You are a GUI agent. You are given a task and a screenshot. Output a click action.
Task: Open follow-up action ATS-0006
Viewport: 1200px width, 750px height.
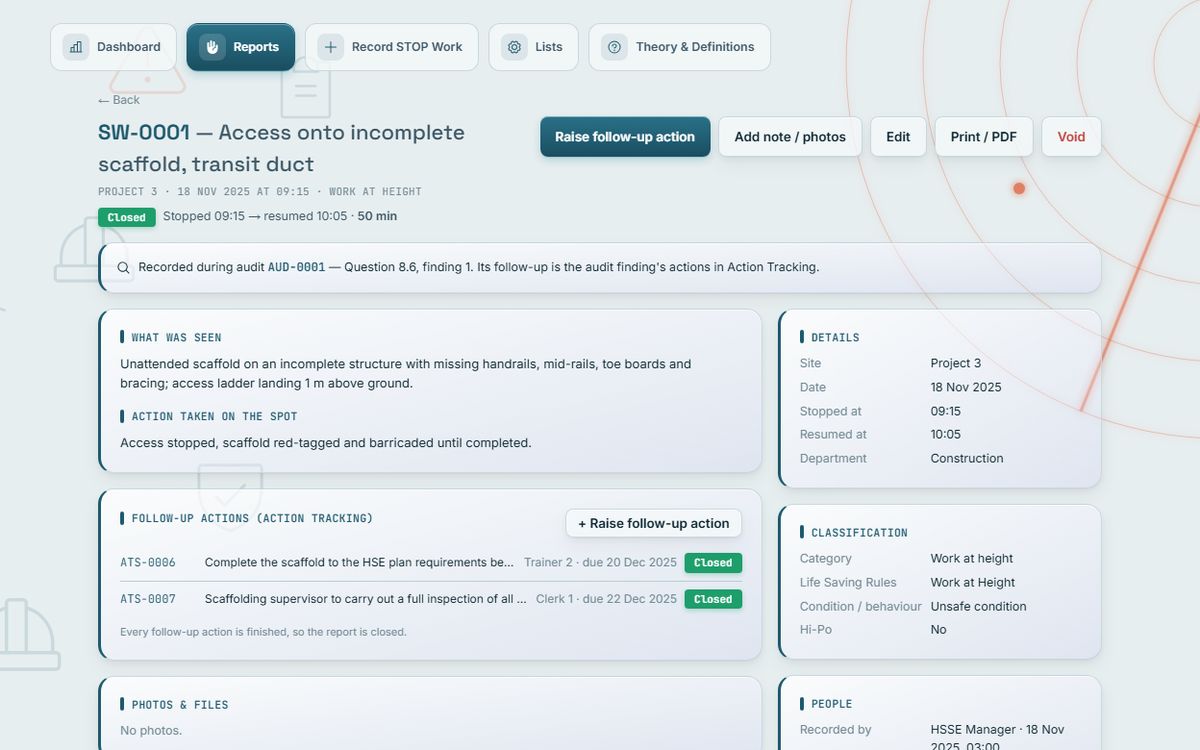(x=148, y=563)
